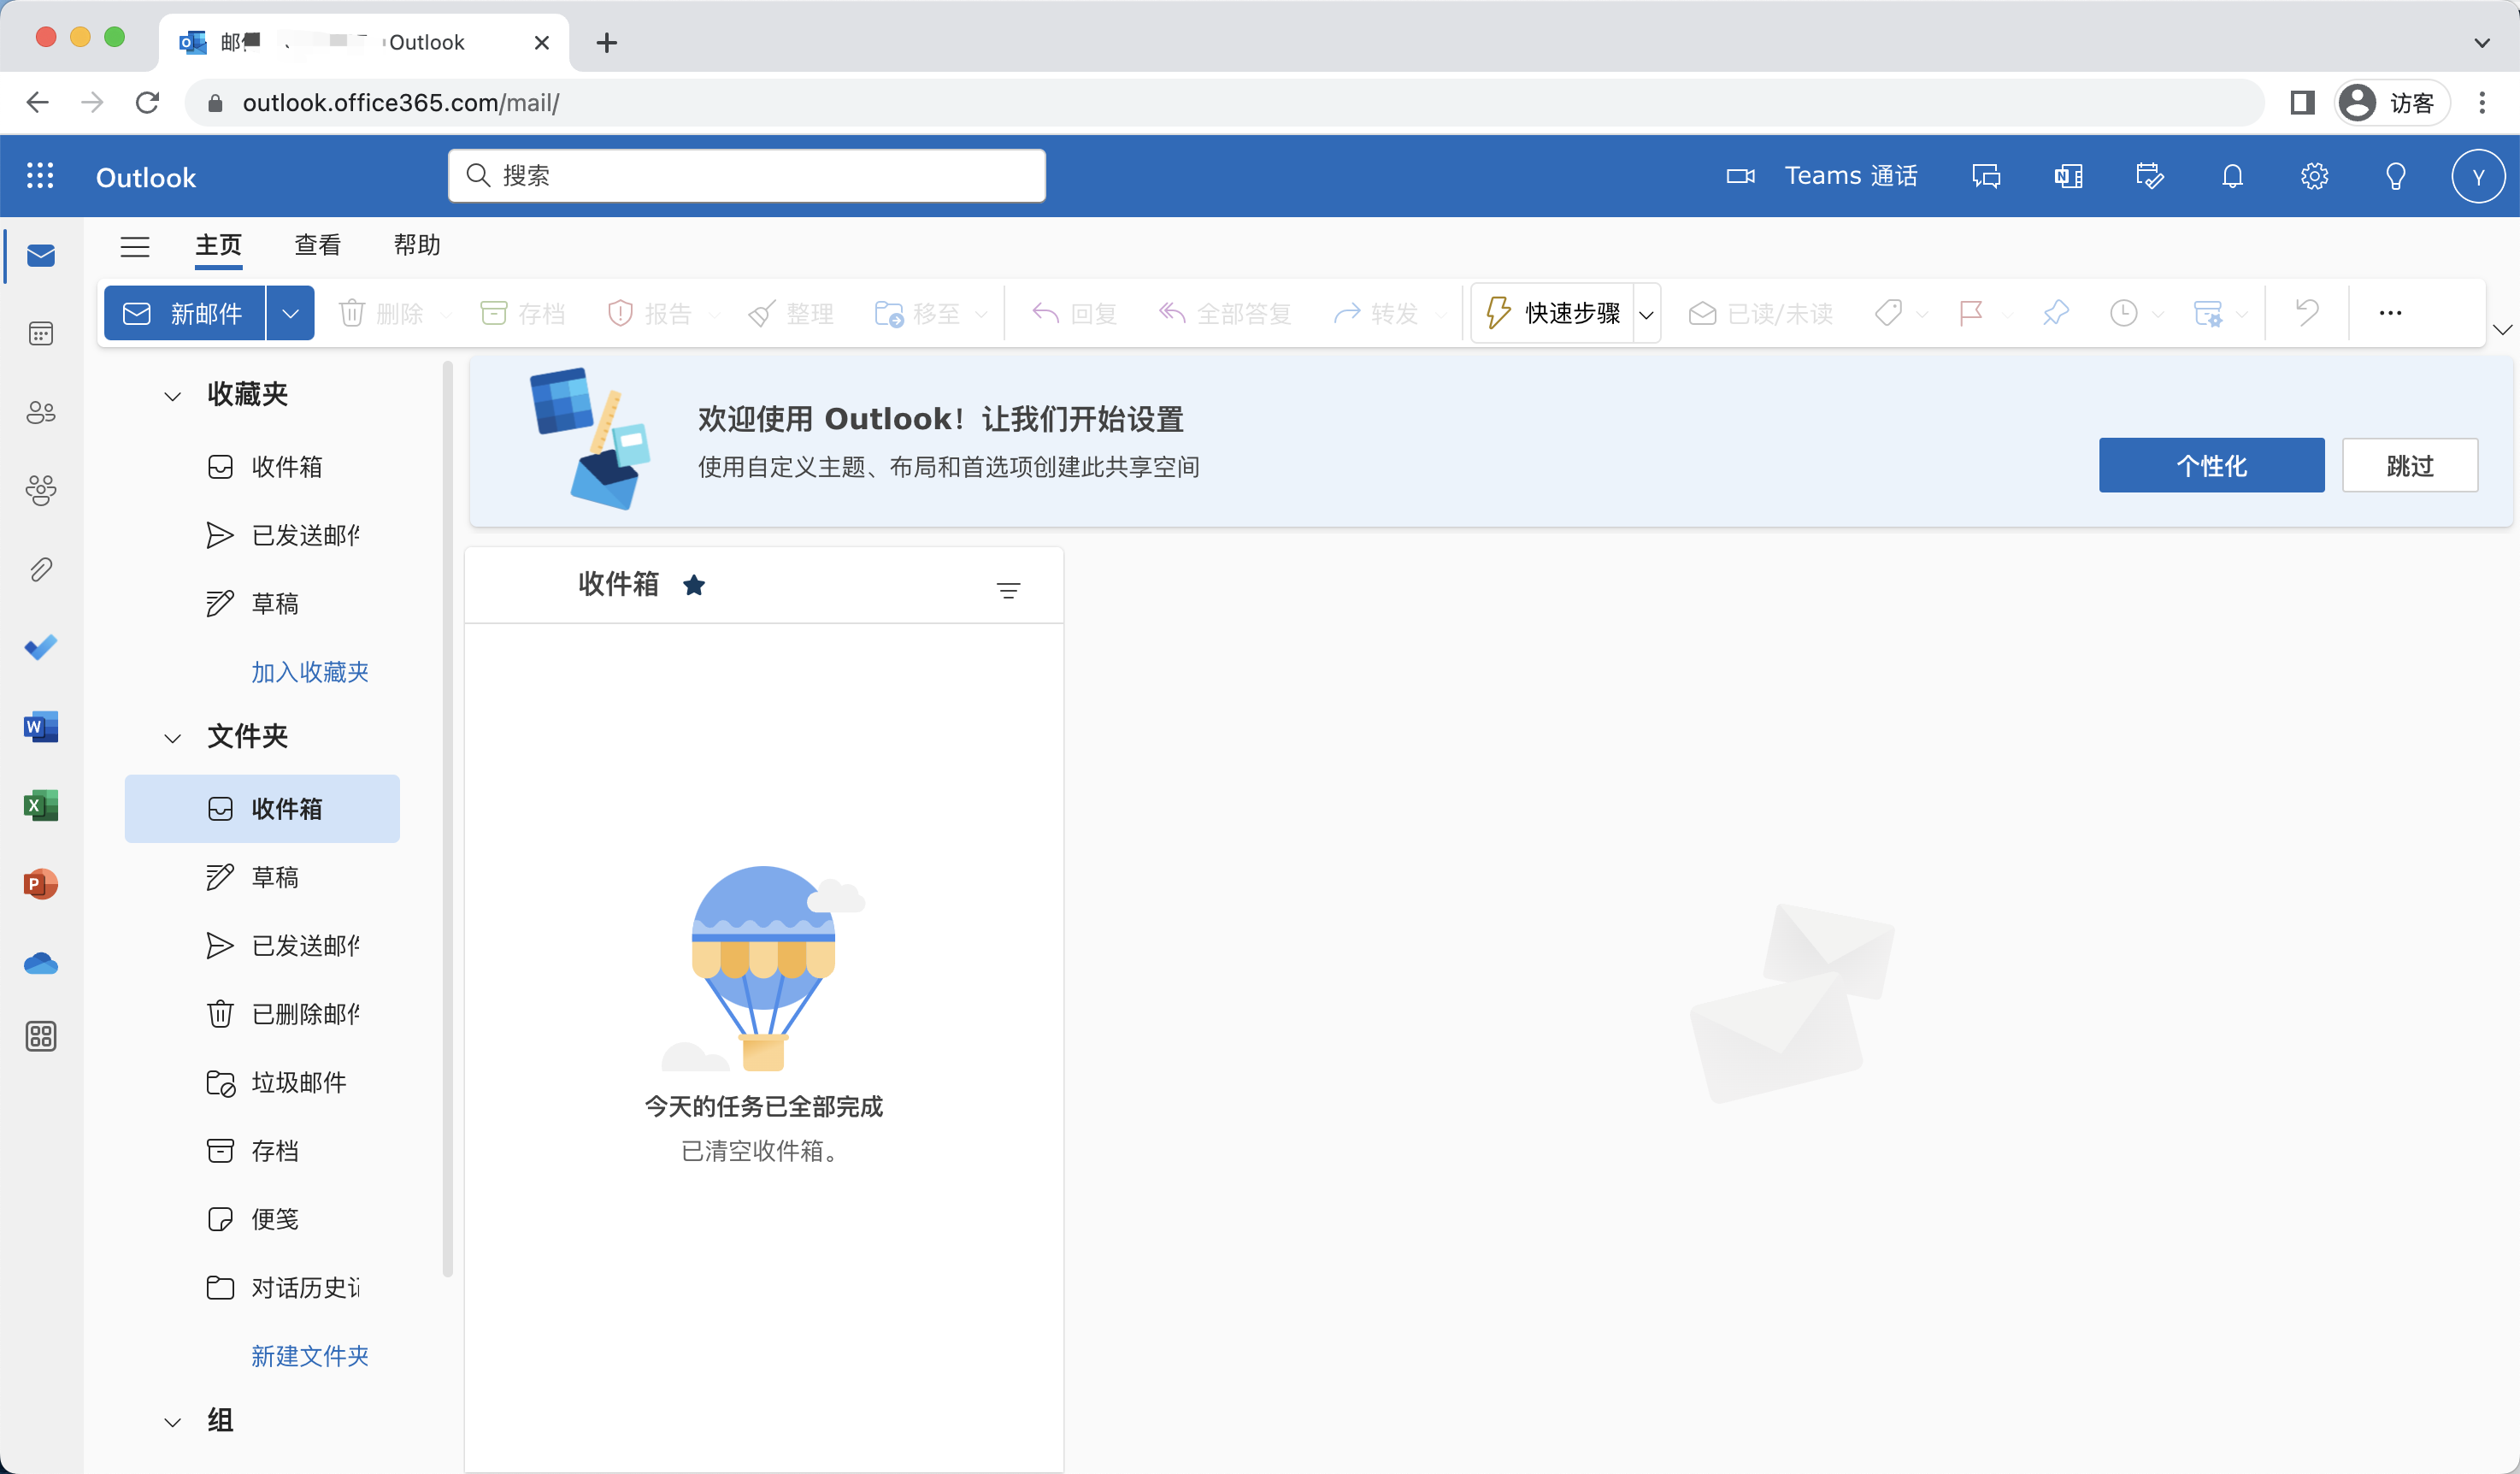Screen dimensions: 2520x1474
Task: Click into the 搜索 search box
Action: coord(760,176)
